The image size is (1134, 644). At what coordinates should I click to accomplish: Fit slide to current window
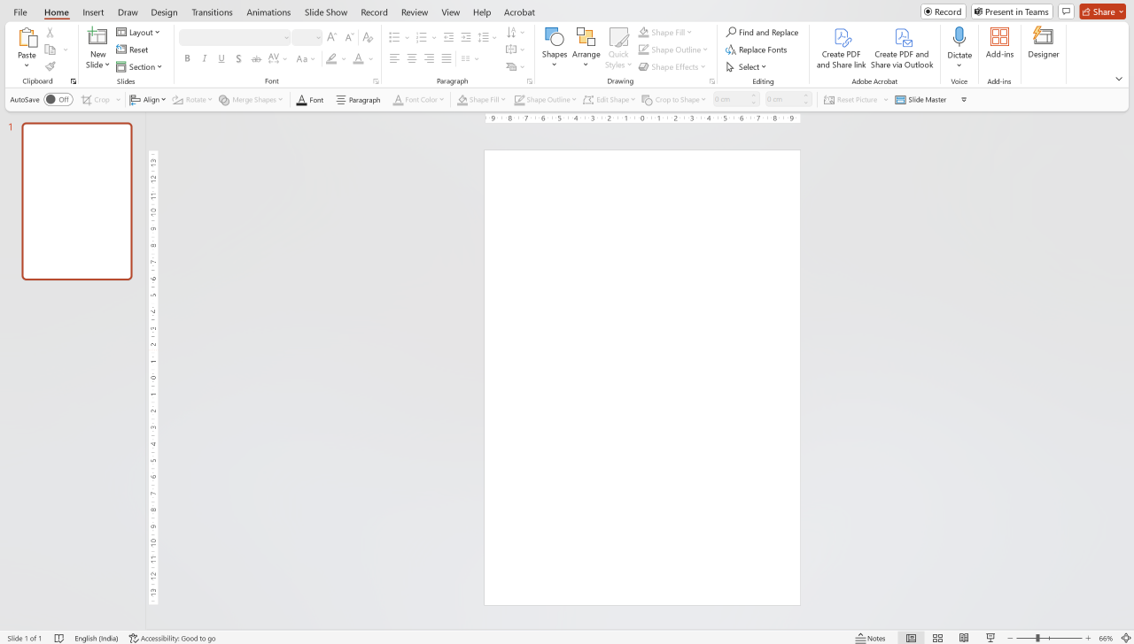pyautogui.click(x=1126, y=638)
